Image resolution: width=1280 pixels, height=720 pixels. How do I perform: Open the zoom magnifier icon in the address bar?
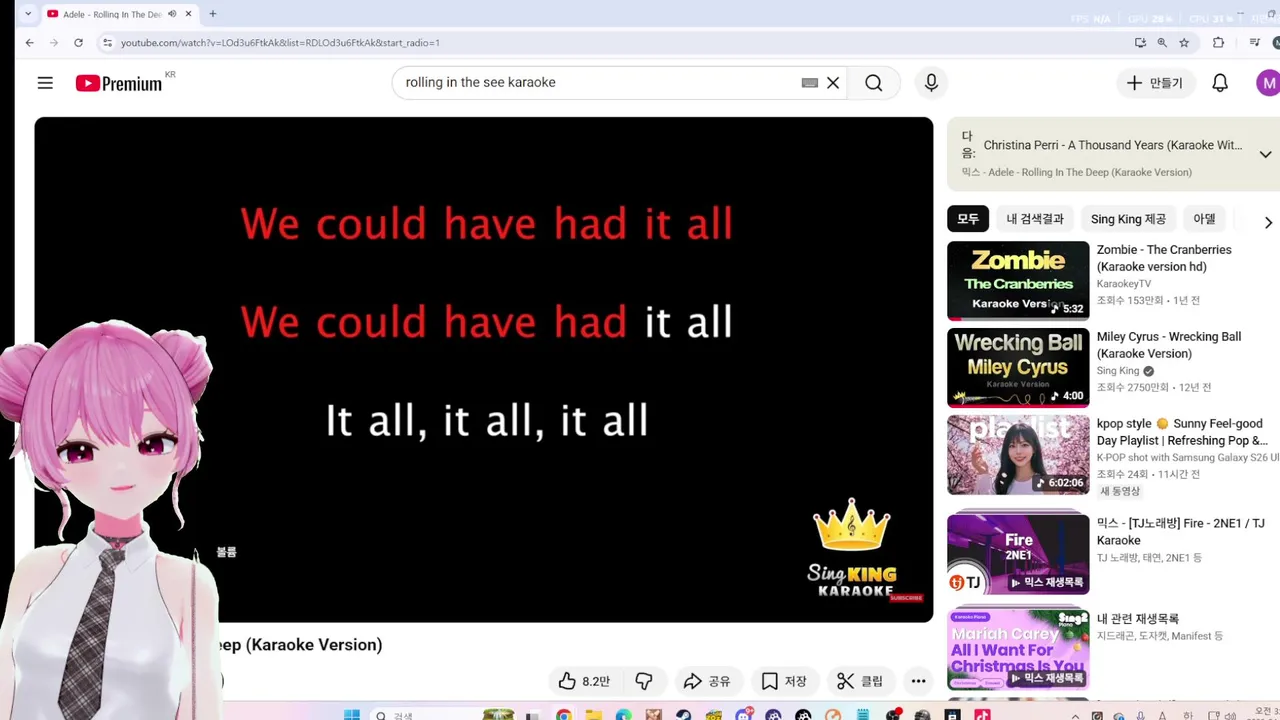1162,43
